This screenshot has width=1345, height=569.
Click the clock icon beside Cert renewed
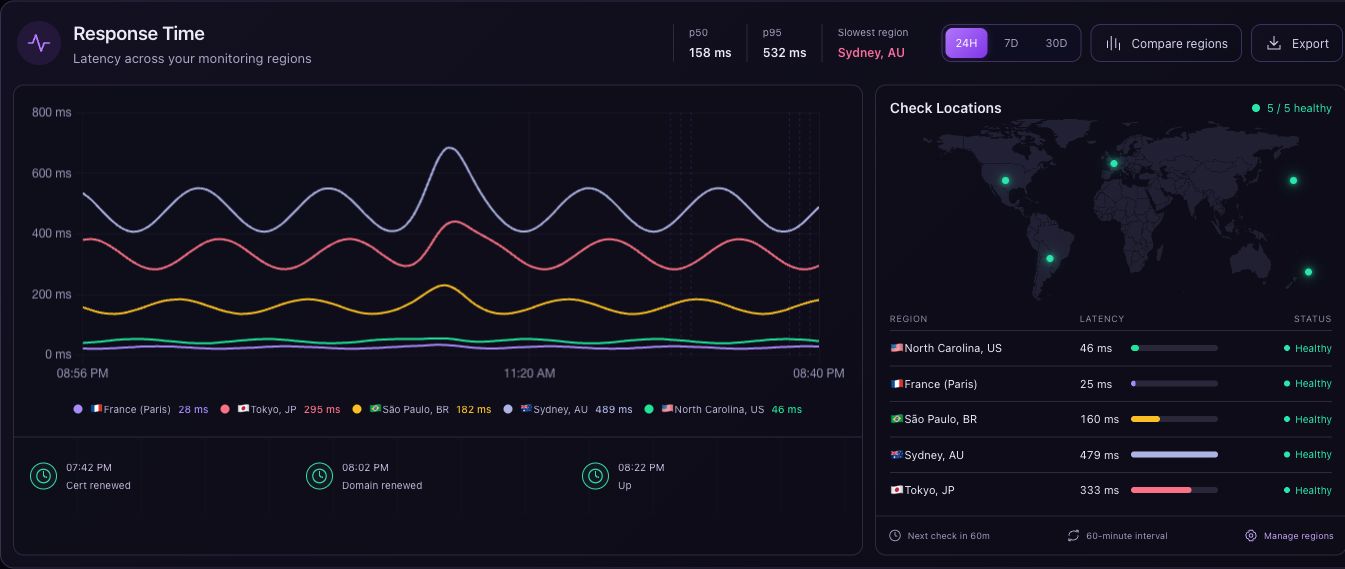[x=43, y=476]
